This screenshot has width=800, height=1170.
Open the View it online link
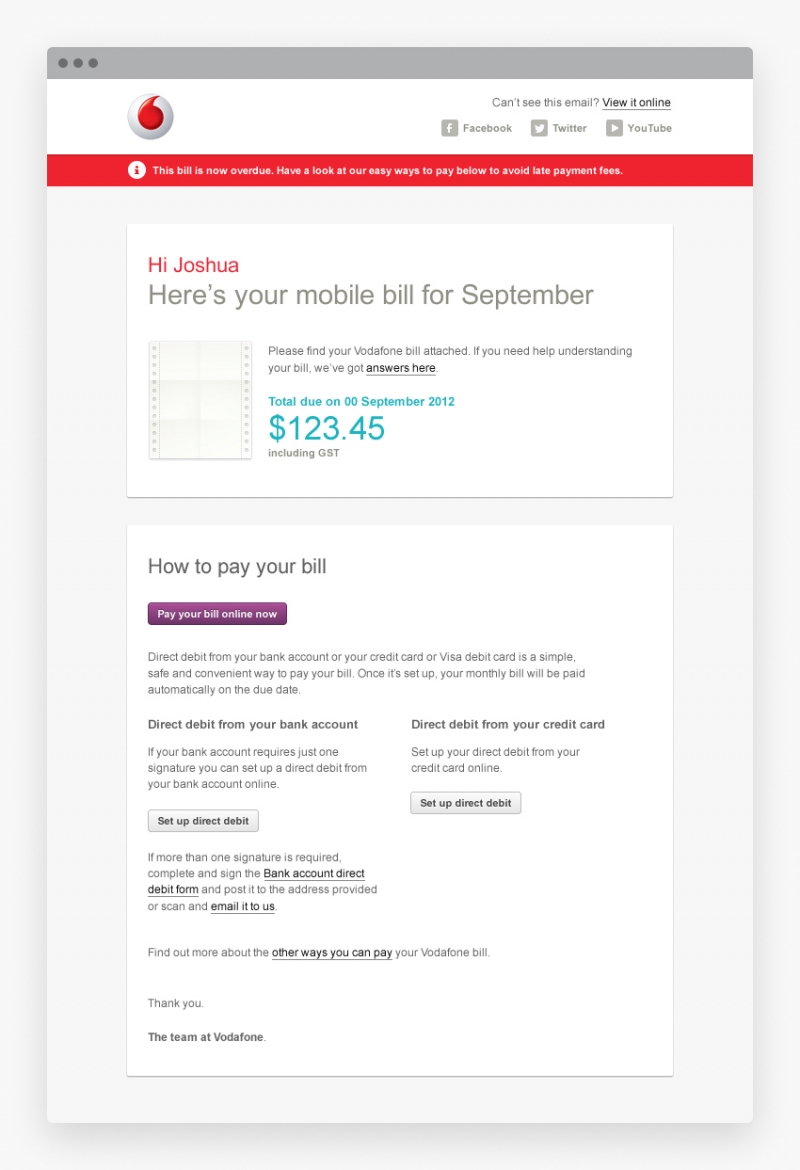click(x=636, y=102)
